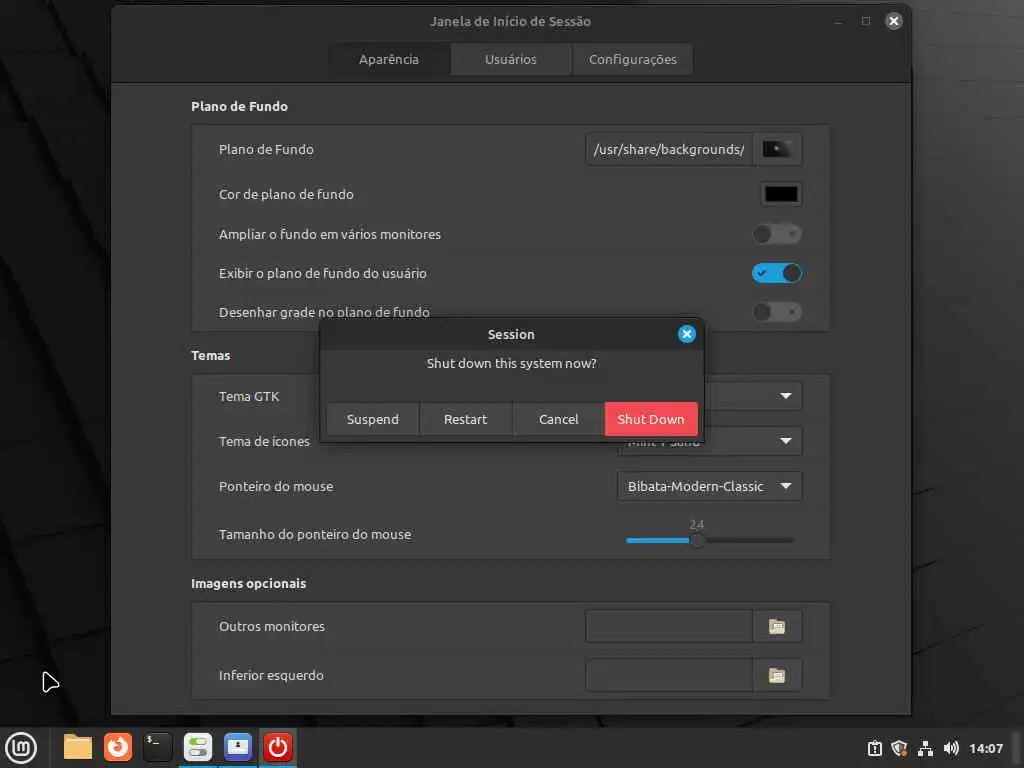Click the show desktop strip at panel edge
This screenshot has height=768, width=1024.
(x=1017, y=748)
